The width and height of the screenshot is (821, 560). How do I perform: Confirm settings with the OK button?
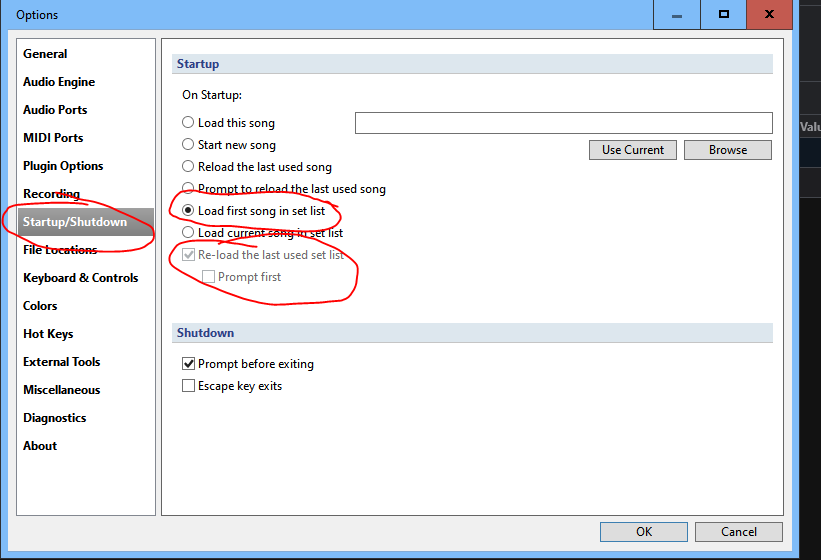pos(644,532)
